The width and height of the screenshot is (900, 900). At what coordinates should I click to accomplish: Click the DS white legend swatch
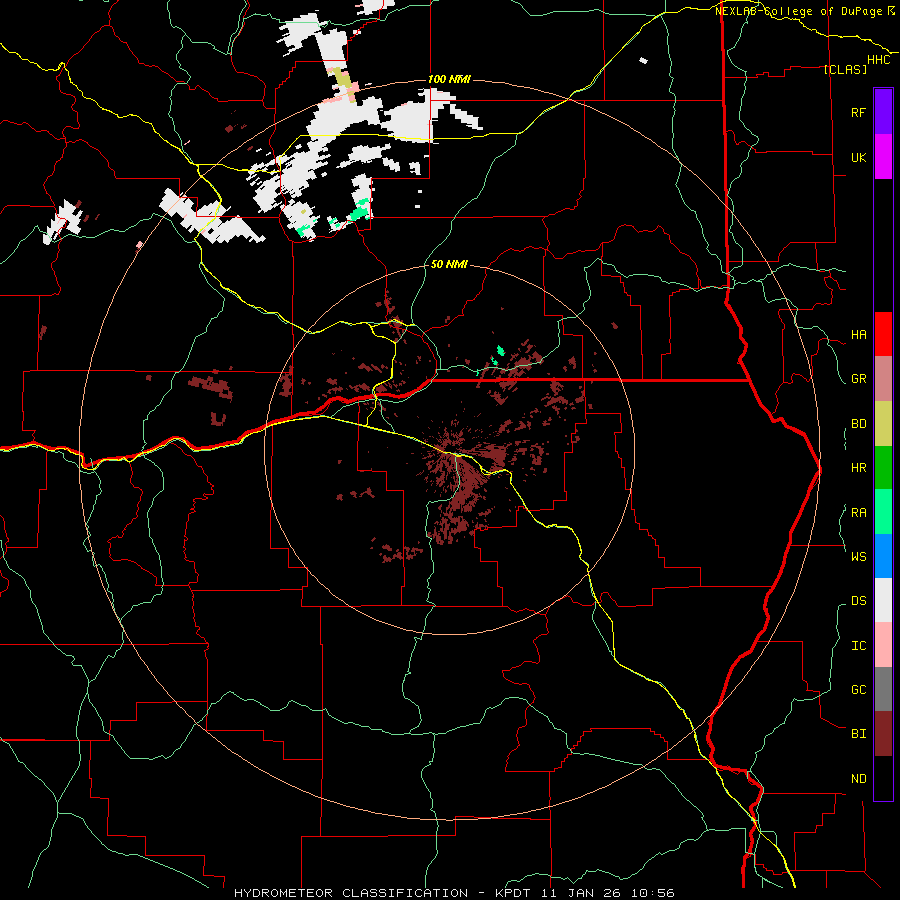[x=883, y=600]
